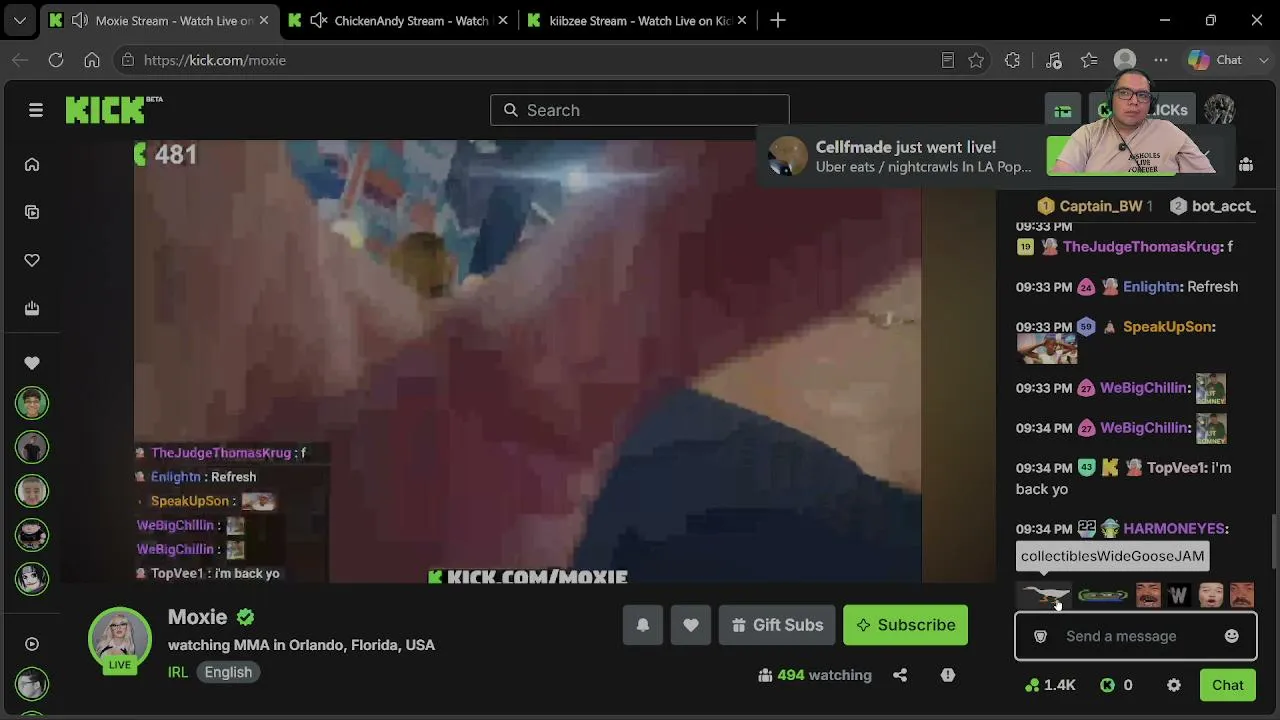Open the user profile avatar on Kick header
This screenshot has height=720, width=1280.
coord(1220,110)
